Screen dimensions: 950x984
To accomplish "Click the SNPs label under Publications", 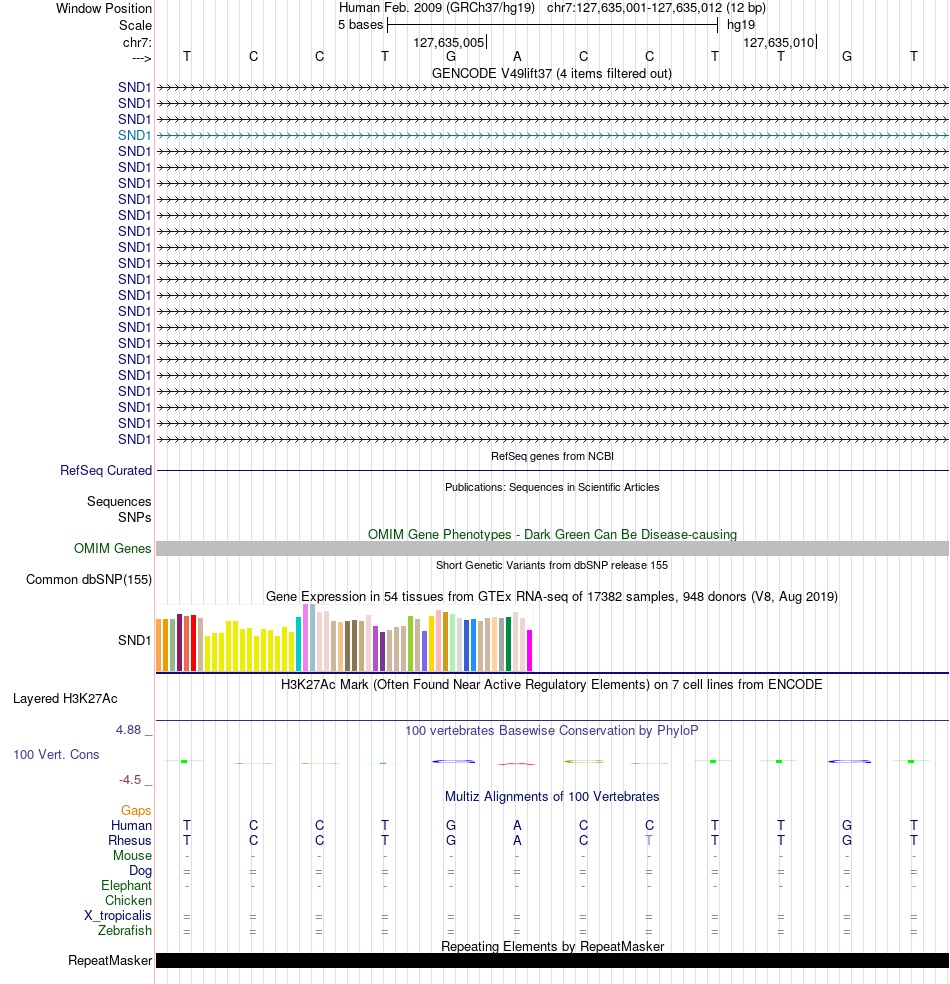I will click(x=134, y=518).
